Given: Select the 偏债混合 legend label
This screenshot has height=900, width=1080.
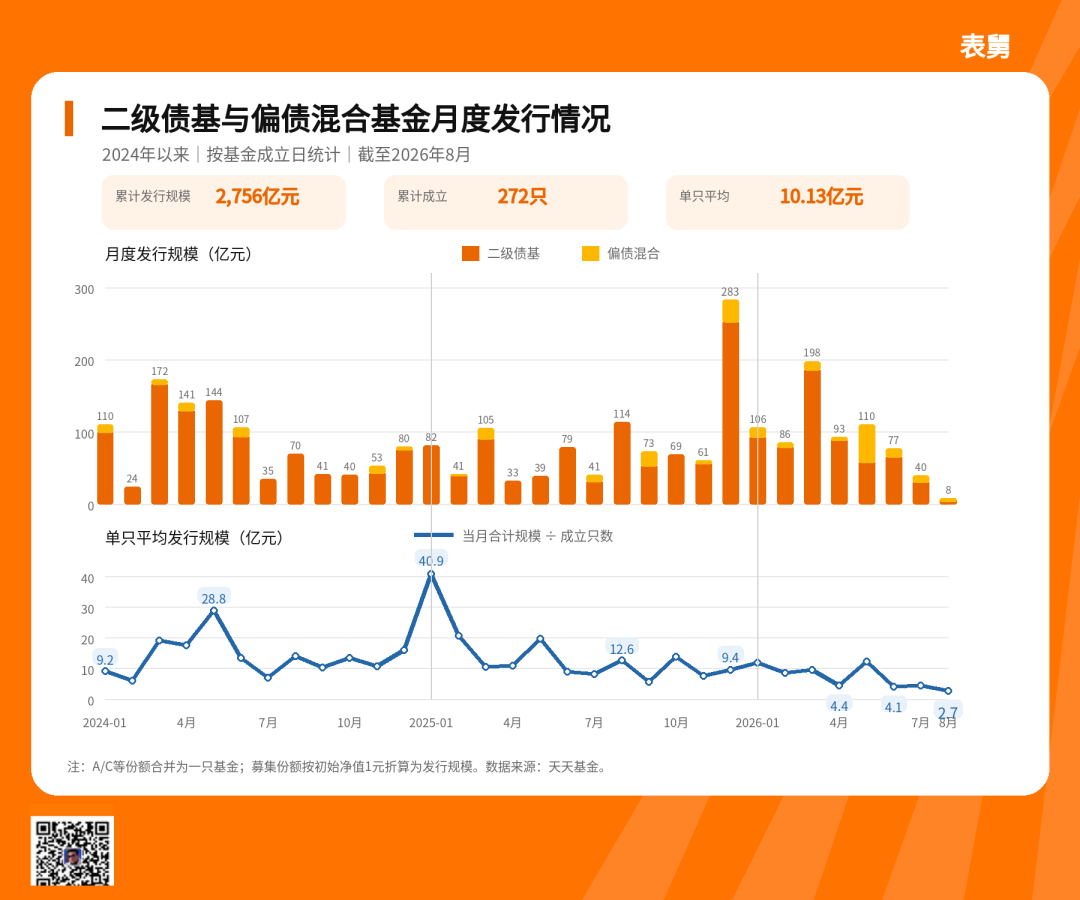Looking at the screenshot, I should [x=633, y=253].
